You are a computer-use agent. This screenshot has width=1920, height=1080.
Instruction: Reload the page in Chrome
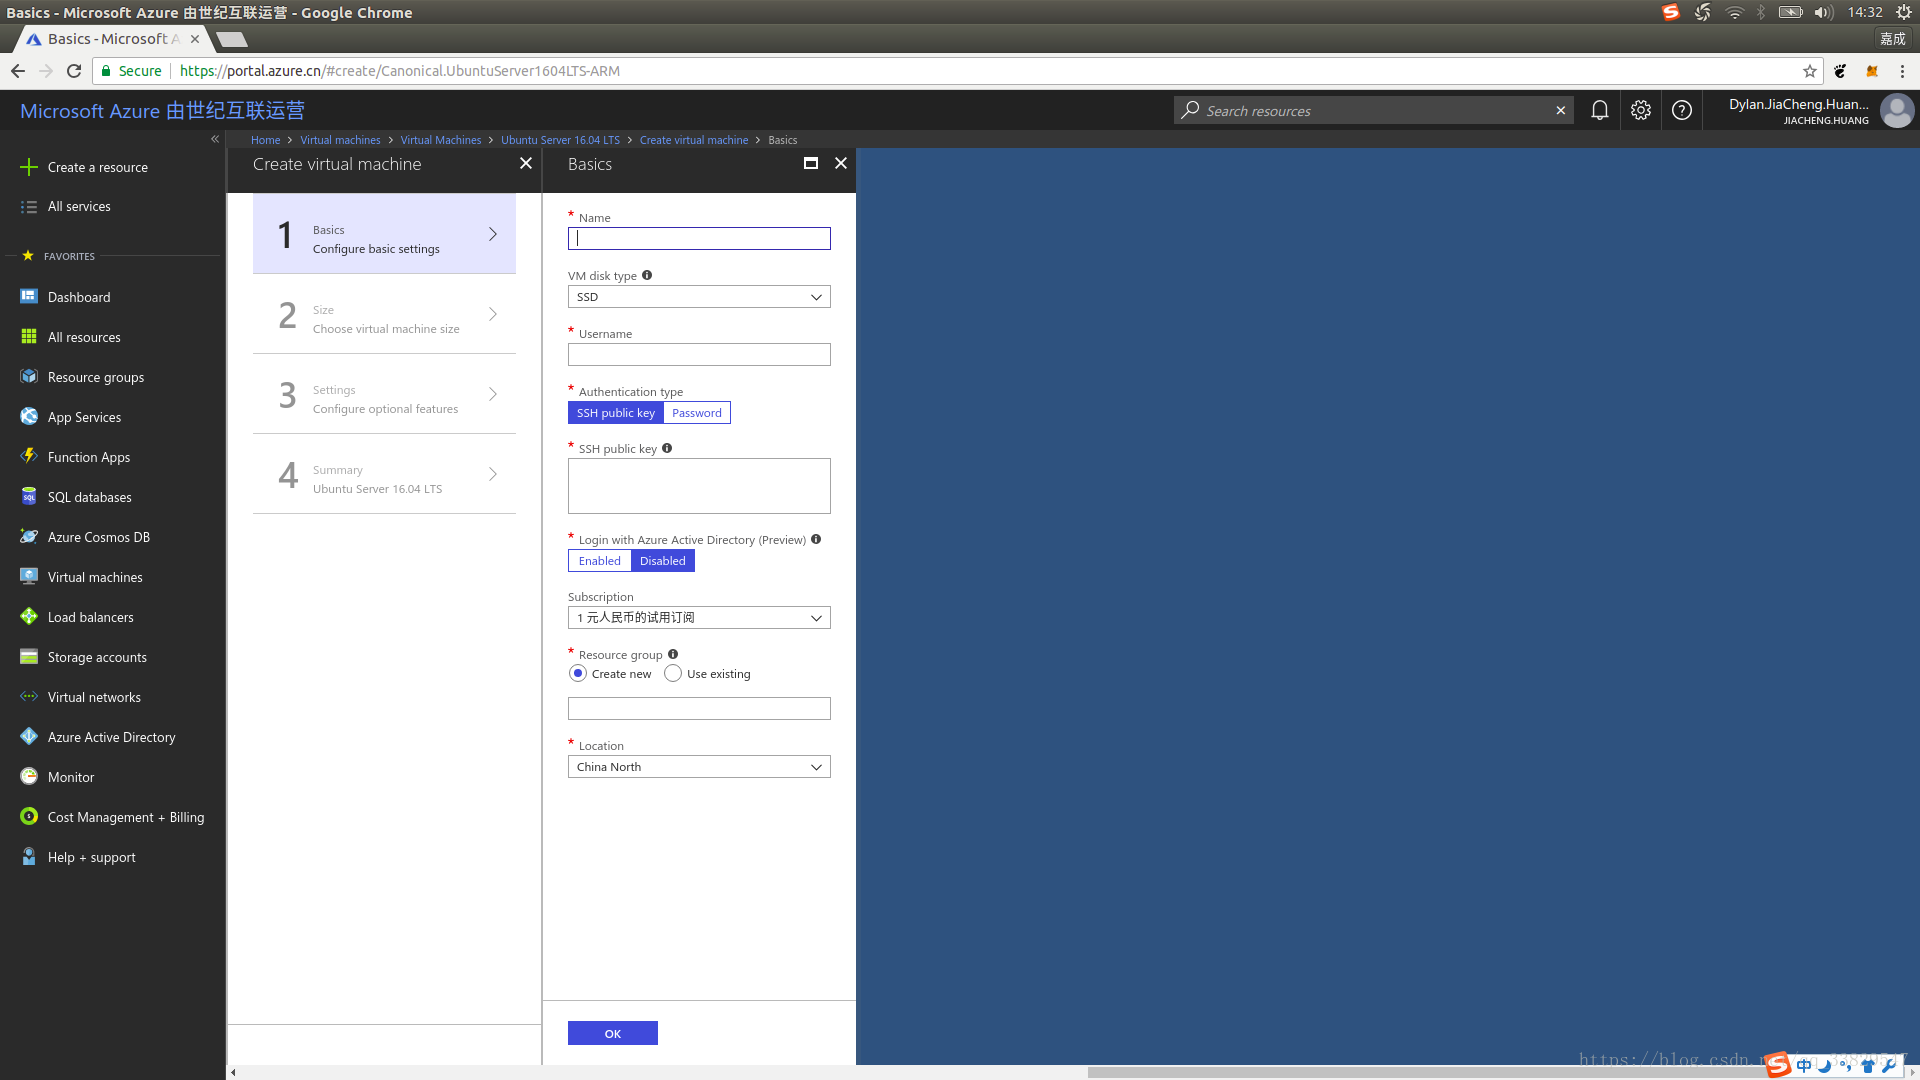(74, 71)
